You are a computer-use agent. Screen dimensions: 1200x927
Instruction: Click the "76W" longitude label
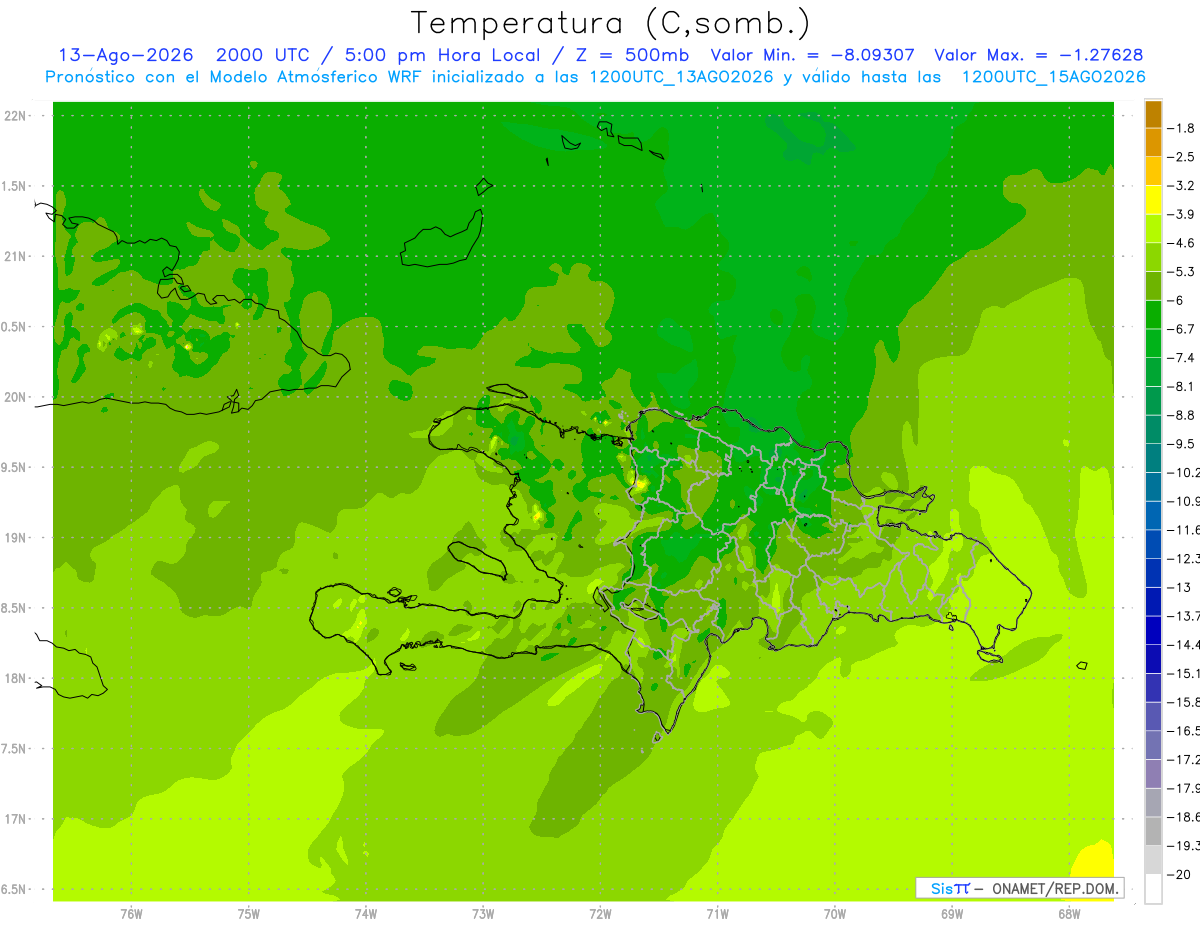[131, 914]
